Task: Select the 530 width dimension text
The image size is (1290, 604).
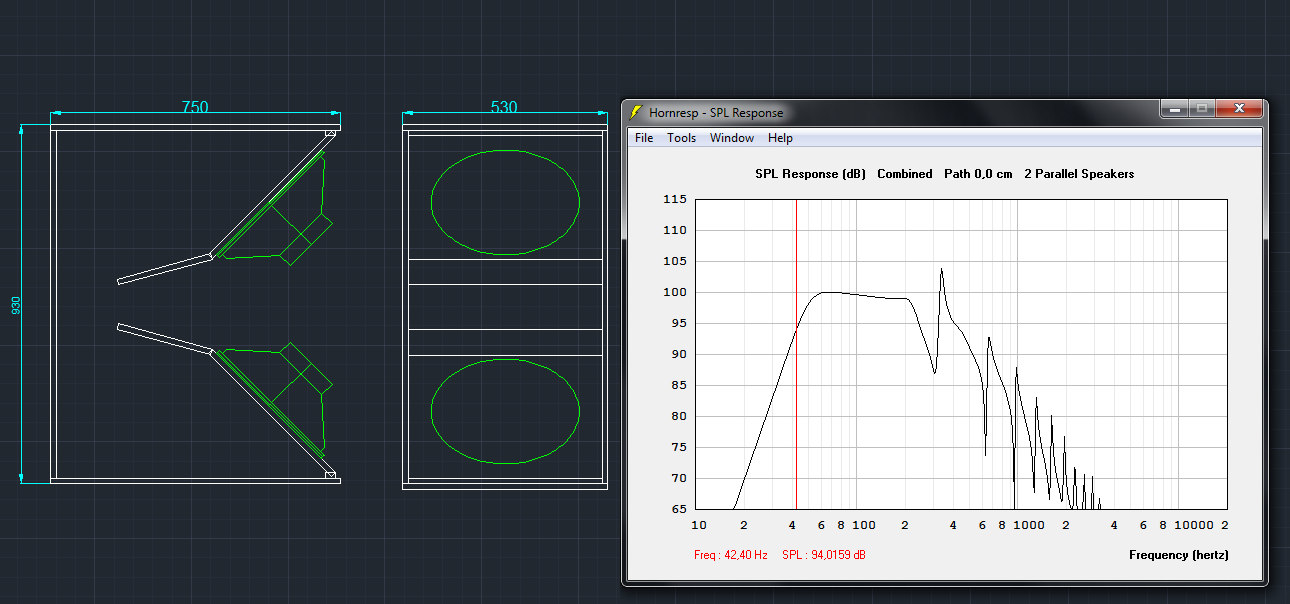Action: click(x=504, y=107)
